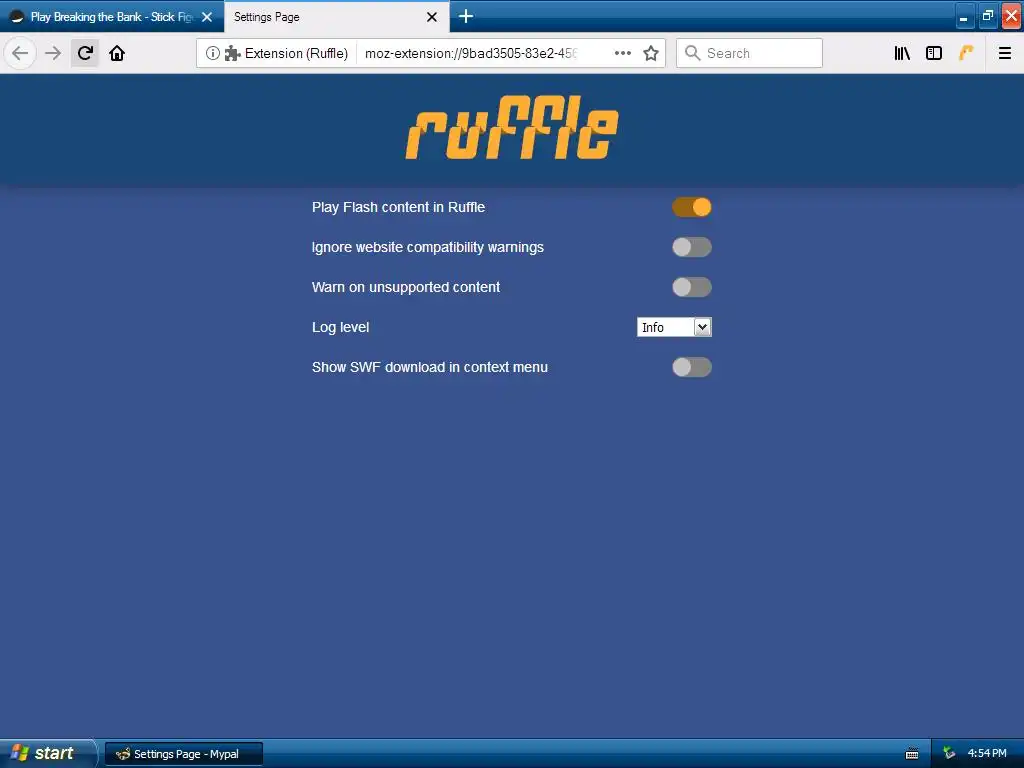Reload the Settings Page
Screen dimensions: 1024x768
click(x=85, y=53)
